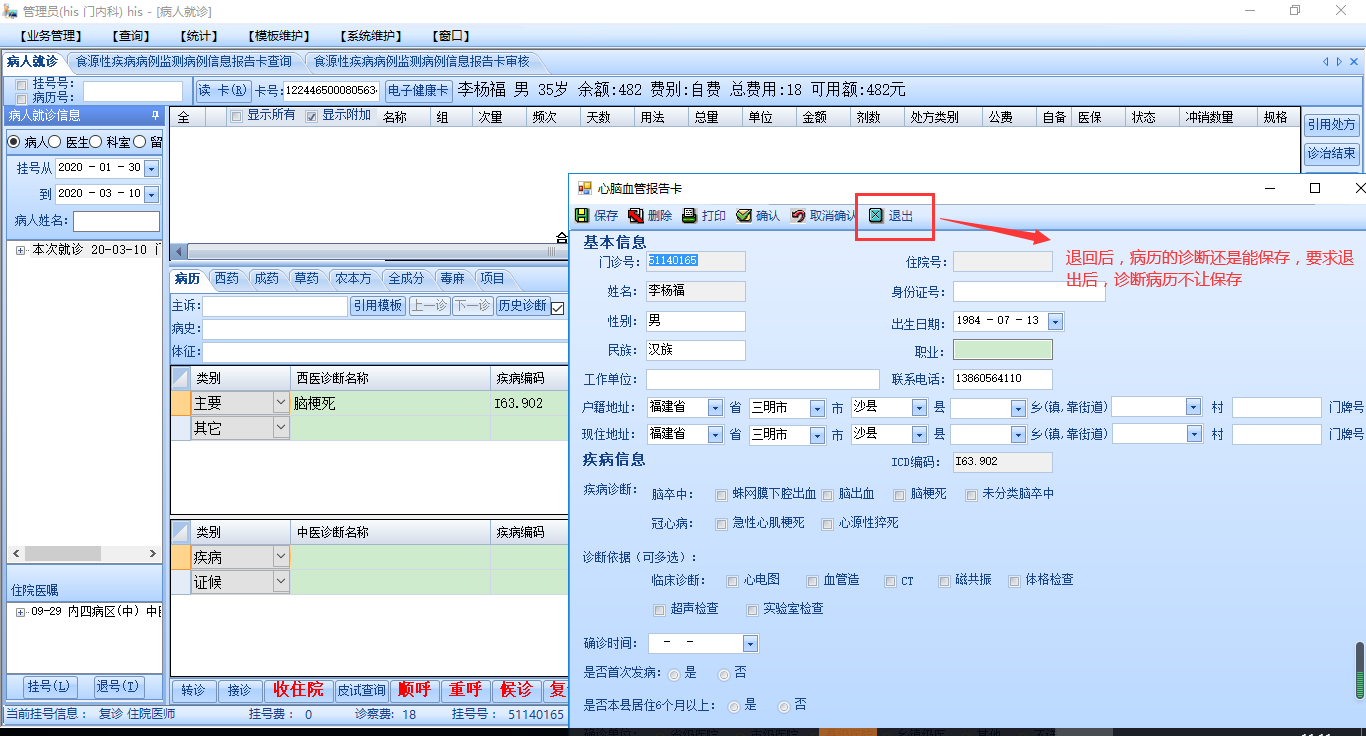This screenshot has width=1366, height=736.
Task: Click the 电子健康卡 button
Action: pyautogui.click(x=418, y=91)
